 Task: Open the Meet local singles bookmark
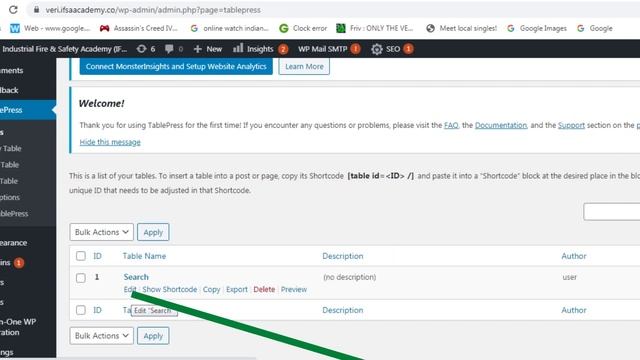coord(461,28)
